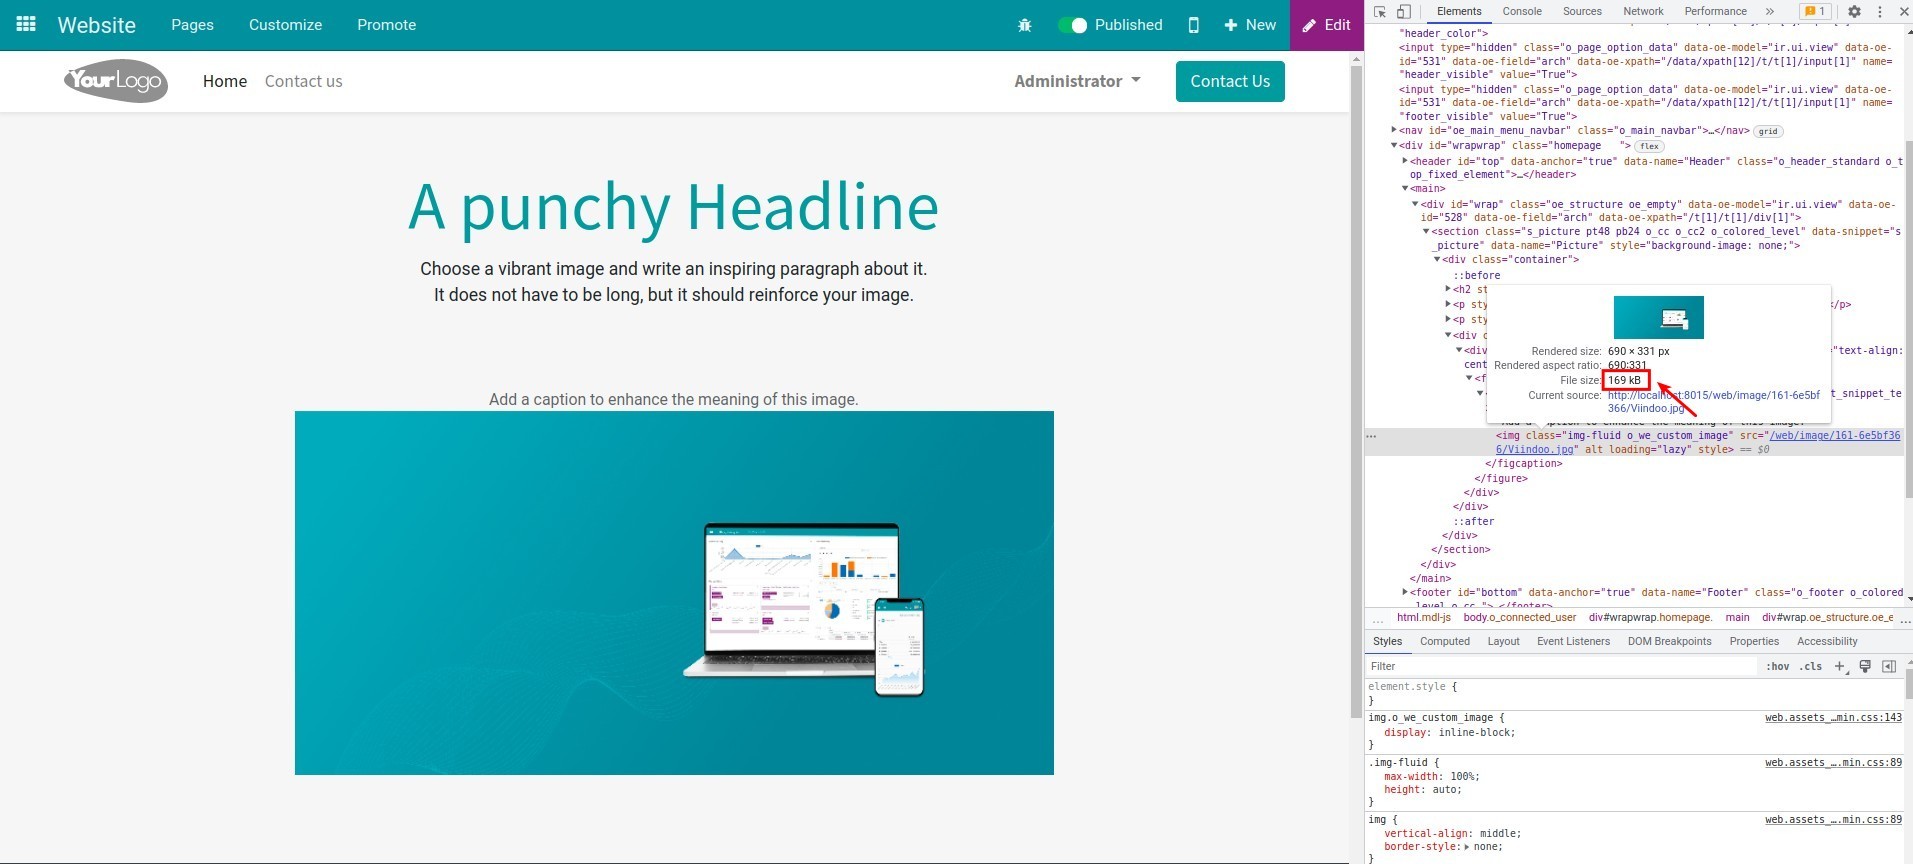Open the Customize menu
The image size is (1913, 864).
click(x=285, y=25)
